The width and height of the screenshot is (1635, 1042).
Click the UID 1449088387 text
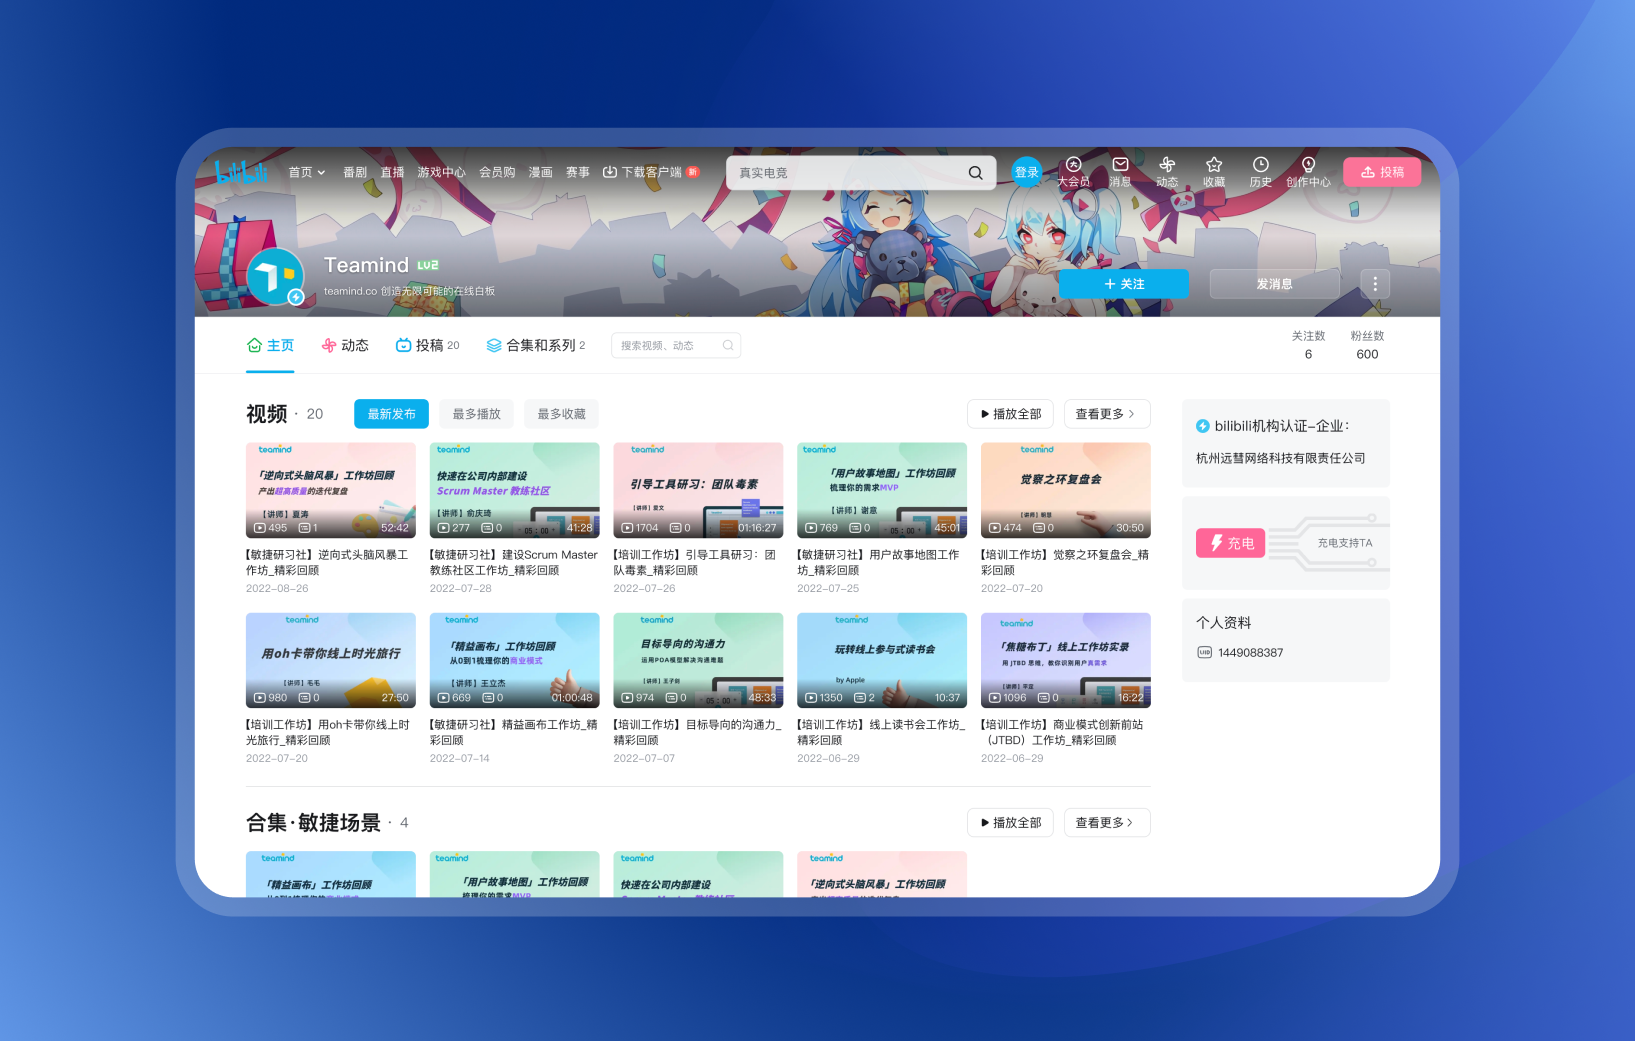1250,653
